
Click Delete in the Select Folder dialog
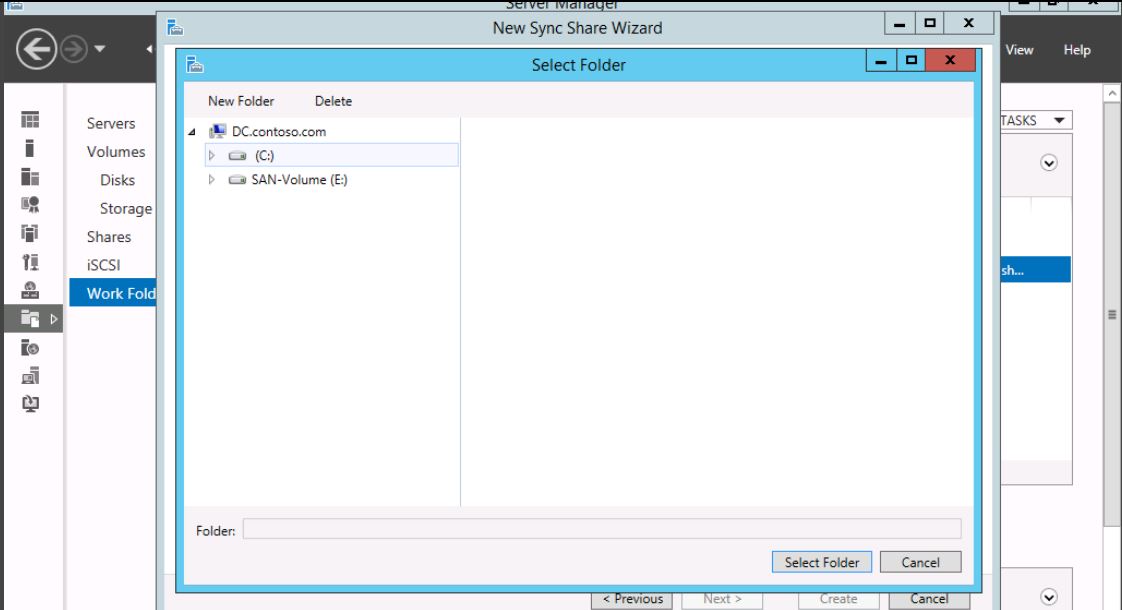click(x=333, y=101)
